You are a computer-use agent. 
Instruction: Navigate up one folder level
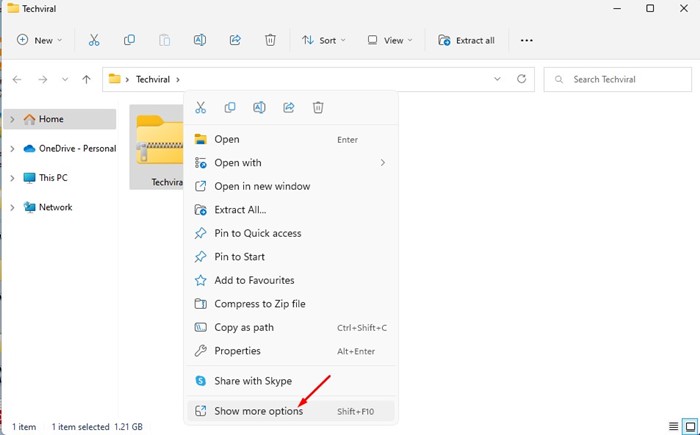click(x=86, y=79)
